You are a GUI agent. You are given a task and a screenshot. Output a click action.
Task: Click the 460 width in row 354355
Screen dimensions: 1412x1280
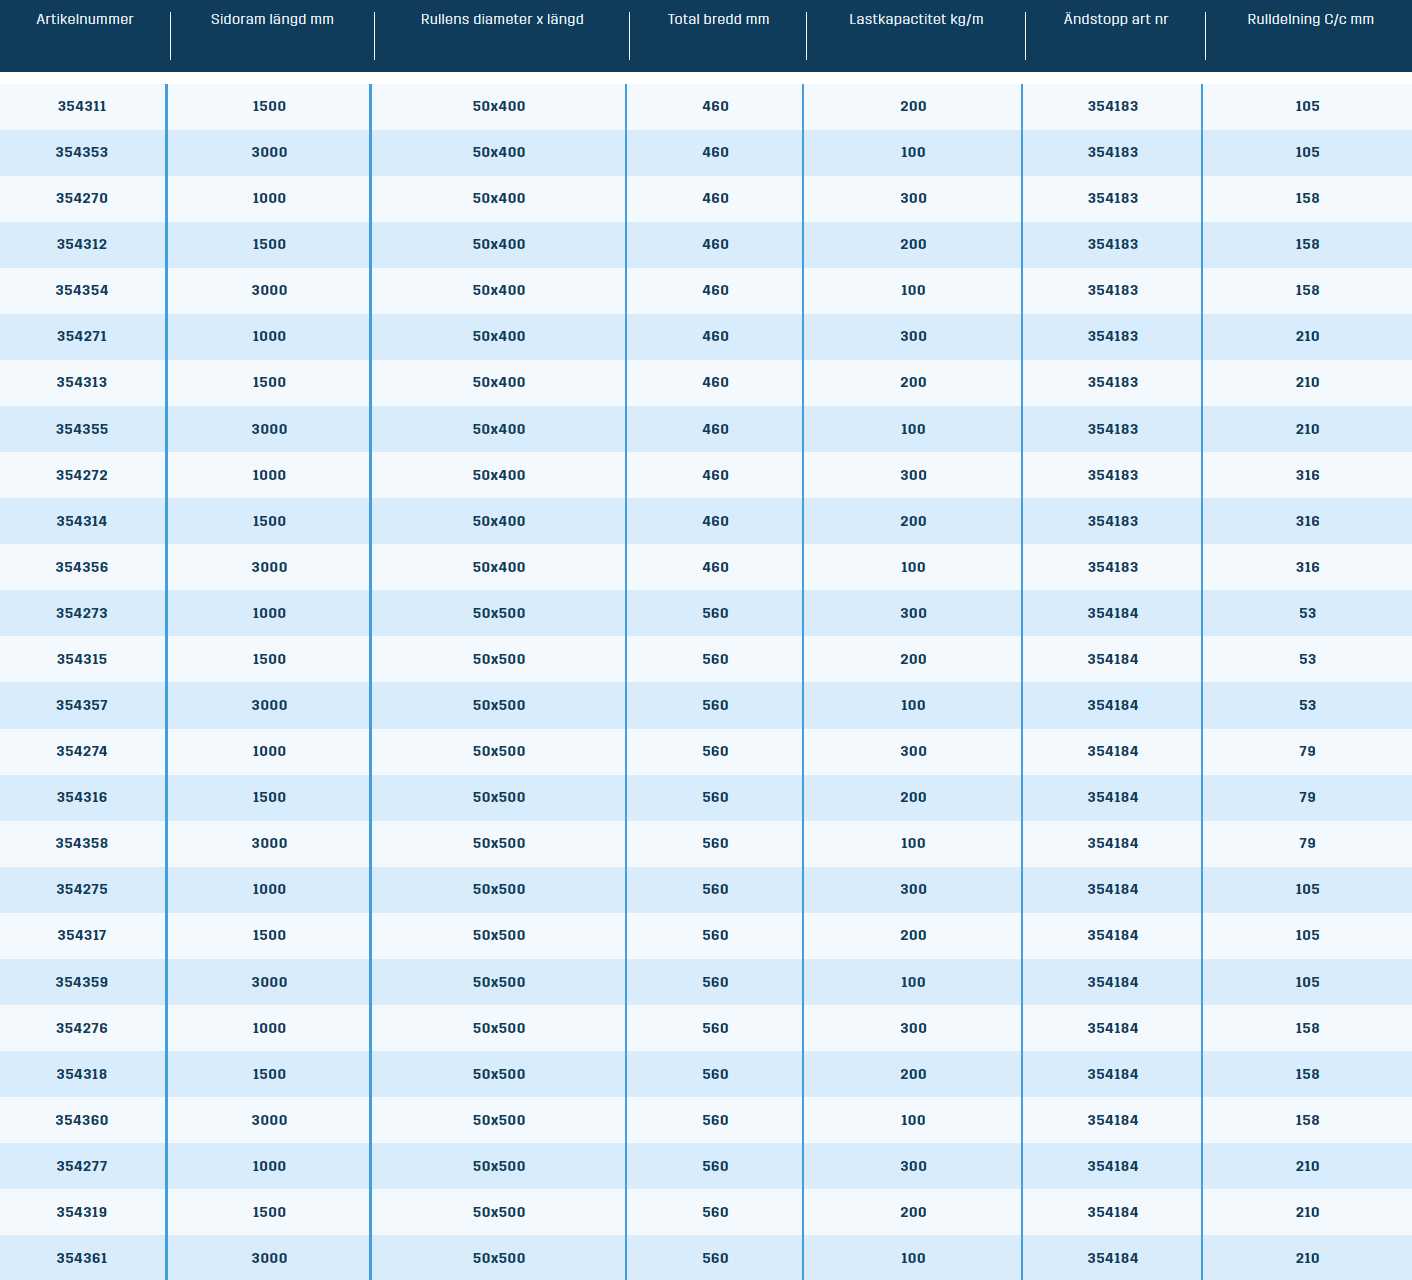point(716,429)
